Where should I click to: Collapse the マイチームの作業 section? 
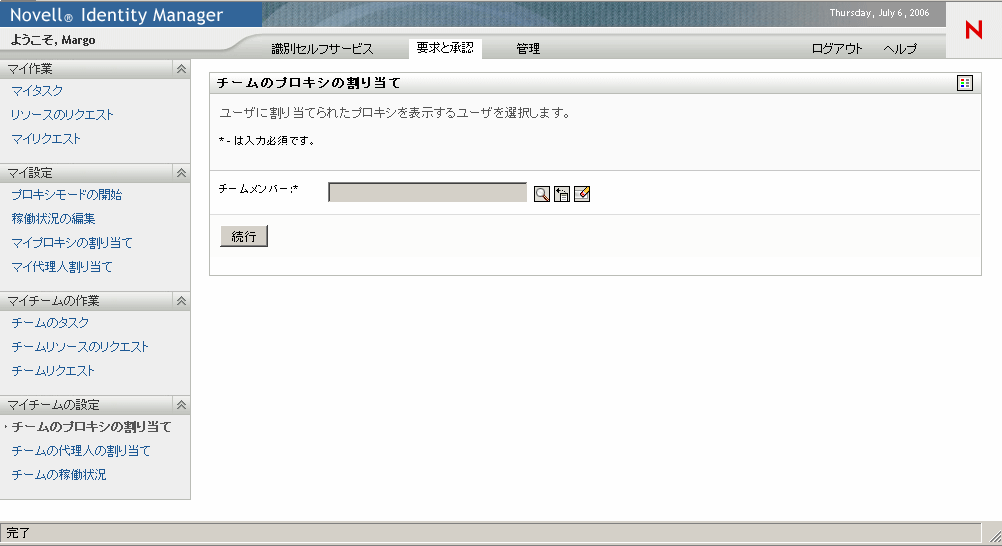pos(181,300)
